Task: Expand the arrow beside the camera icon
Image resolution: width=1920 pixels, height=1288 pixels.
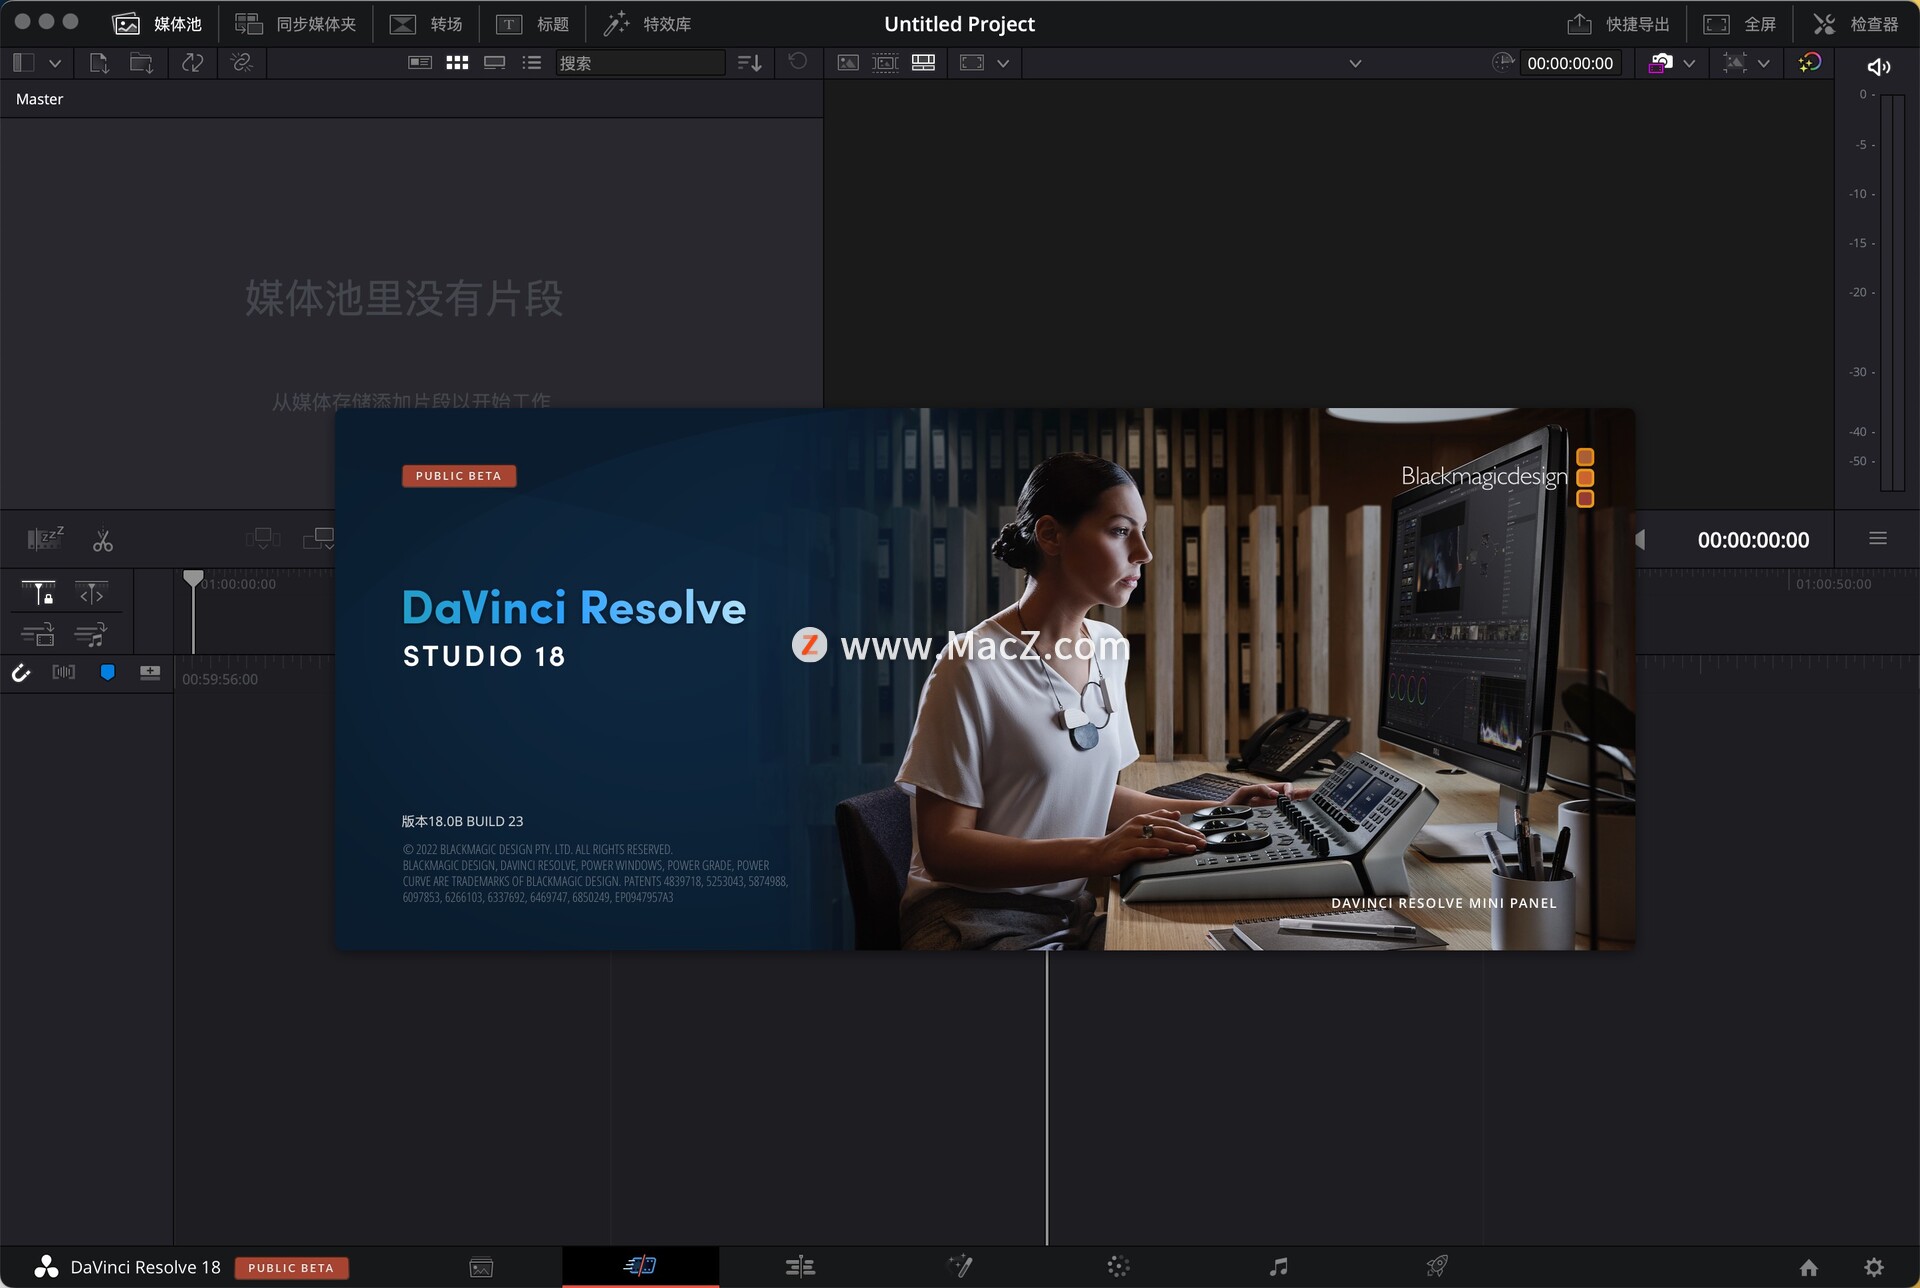Action: (1689, 63)
